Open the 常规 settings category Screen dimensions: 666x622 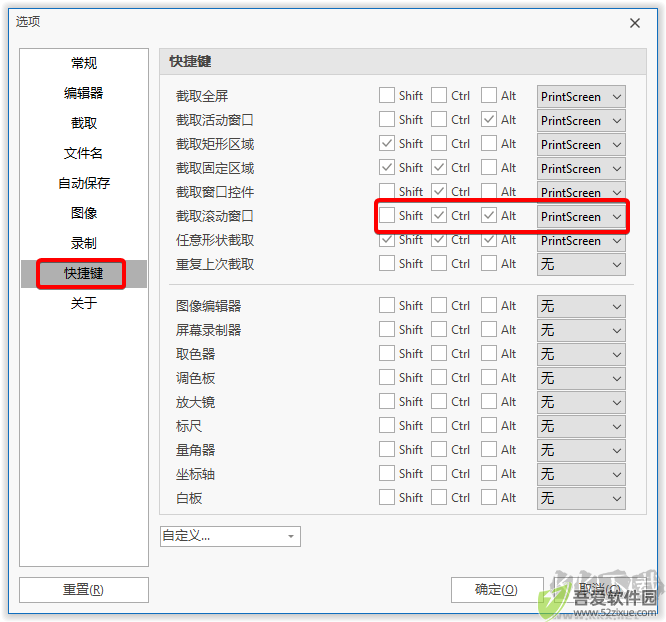coord(84,63)
